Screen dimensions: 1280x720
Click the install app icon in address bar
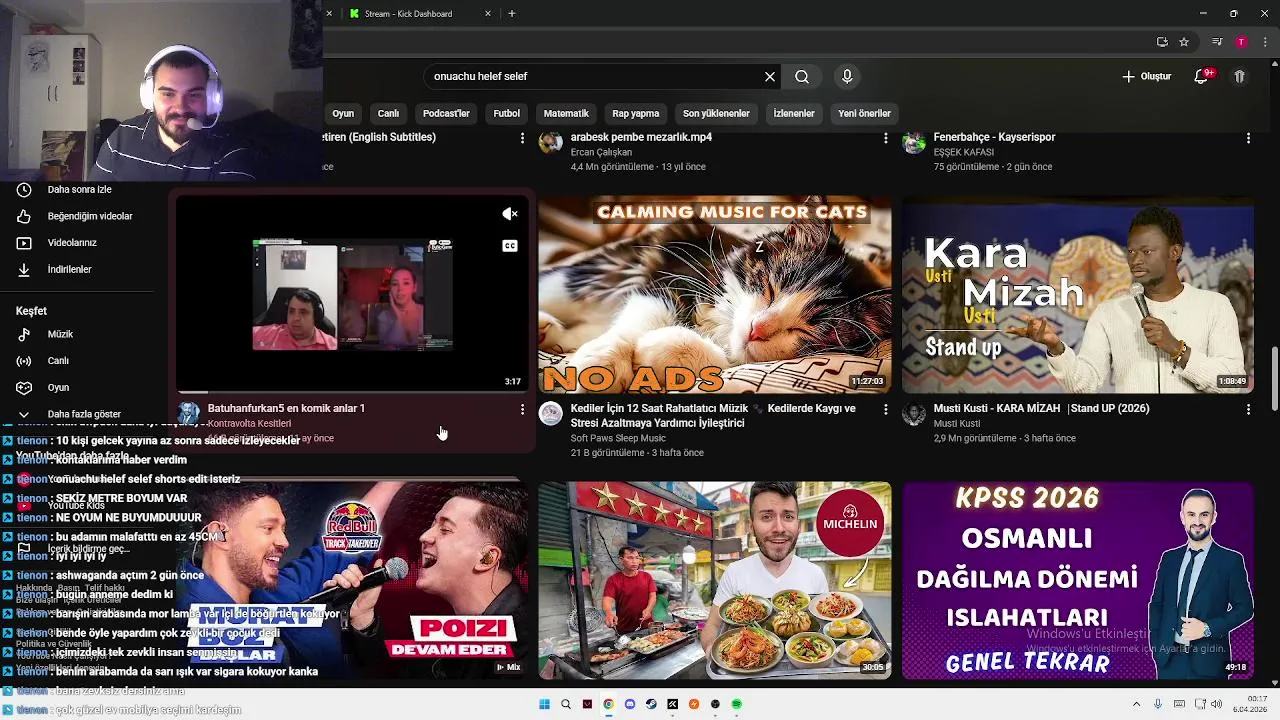[x=1162, y=42]
